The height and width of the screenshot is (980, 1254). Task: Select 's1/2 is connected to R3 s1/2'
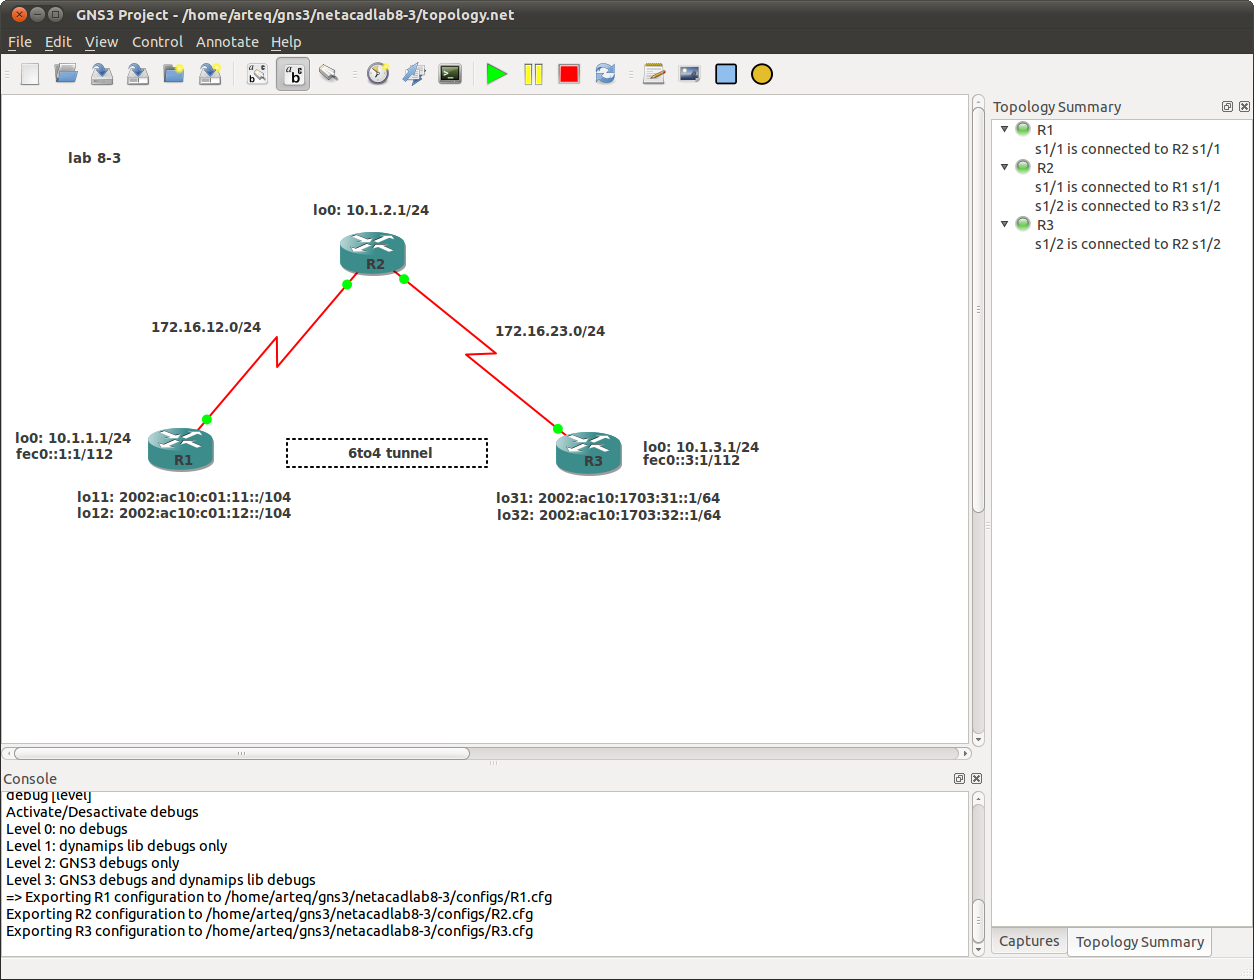tap(1128, 206)
